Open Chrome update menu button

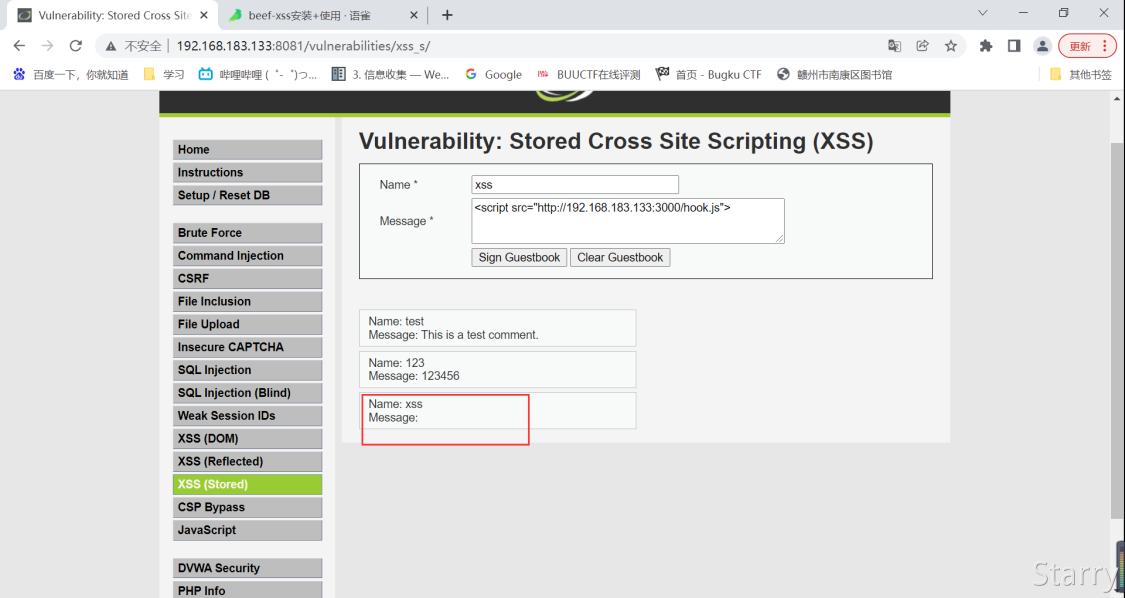[1087, 46]
